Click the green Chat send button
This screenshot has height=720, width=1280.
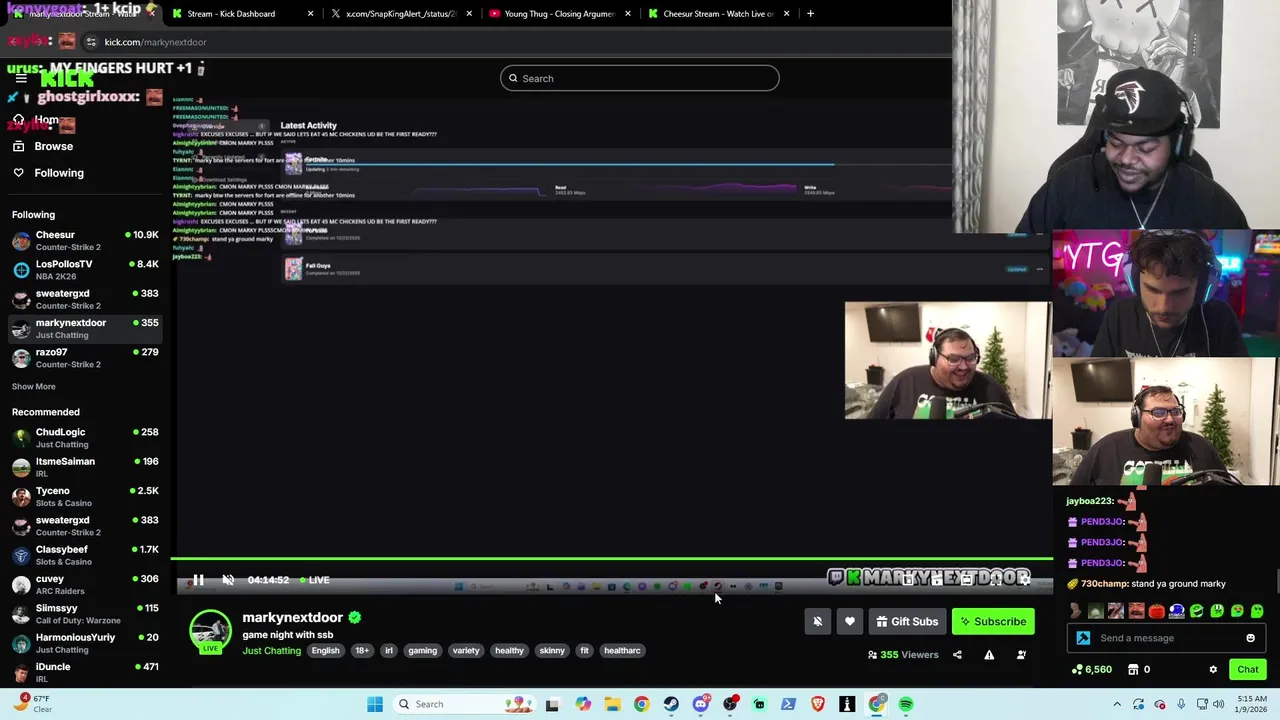pos(1248,670)
